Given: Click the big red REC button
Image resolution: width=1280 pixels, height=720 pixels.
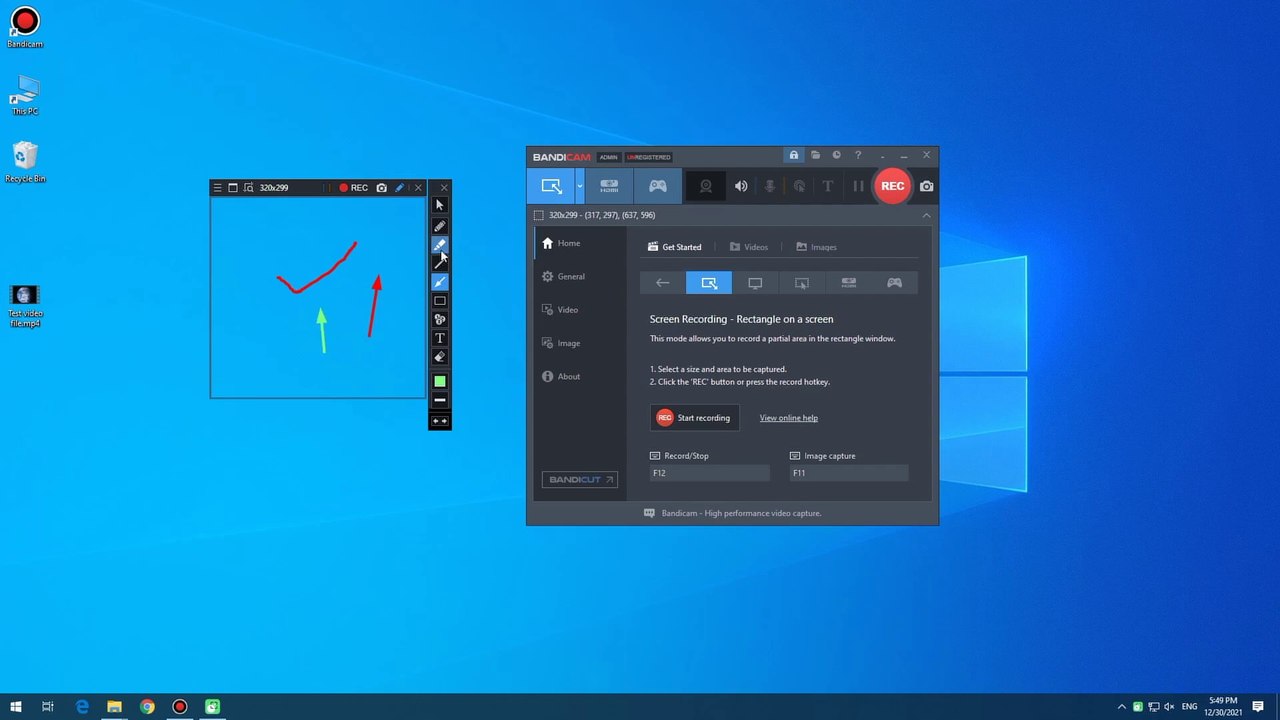Looking at the screenshot, I should pos(892,186).
